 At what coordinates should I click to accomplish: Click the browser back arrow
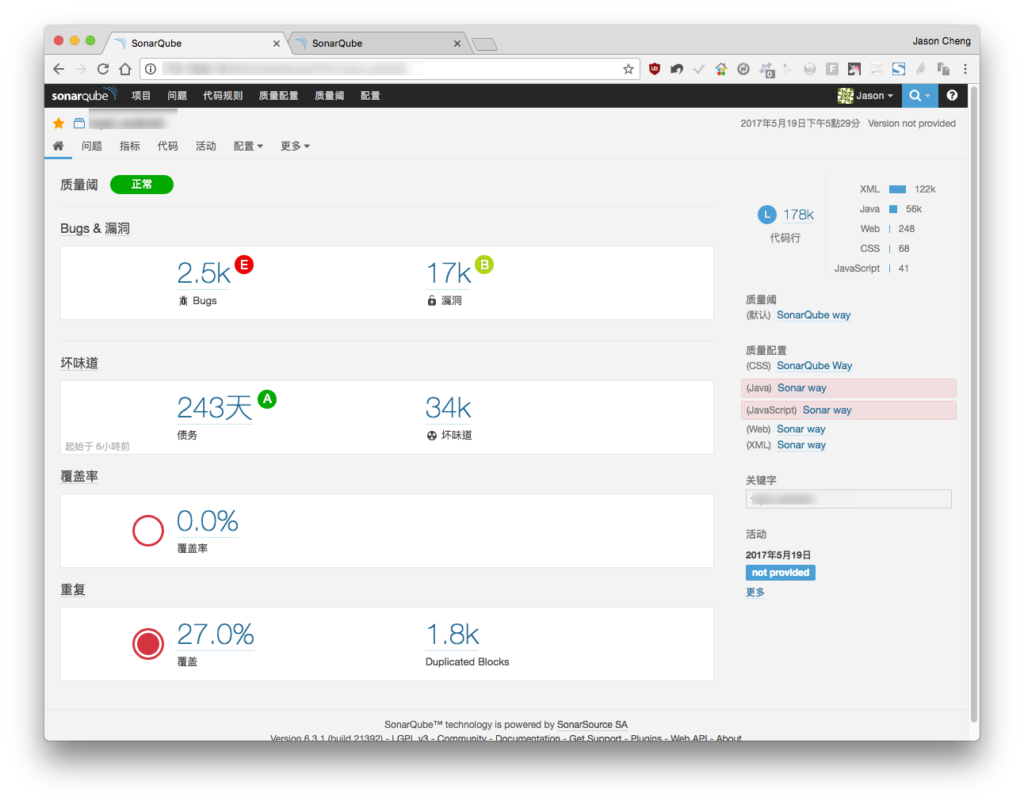[x=59, y=69]
